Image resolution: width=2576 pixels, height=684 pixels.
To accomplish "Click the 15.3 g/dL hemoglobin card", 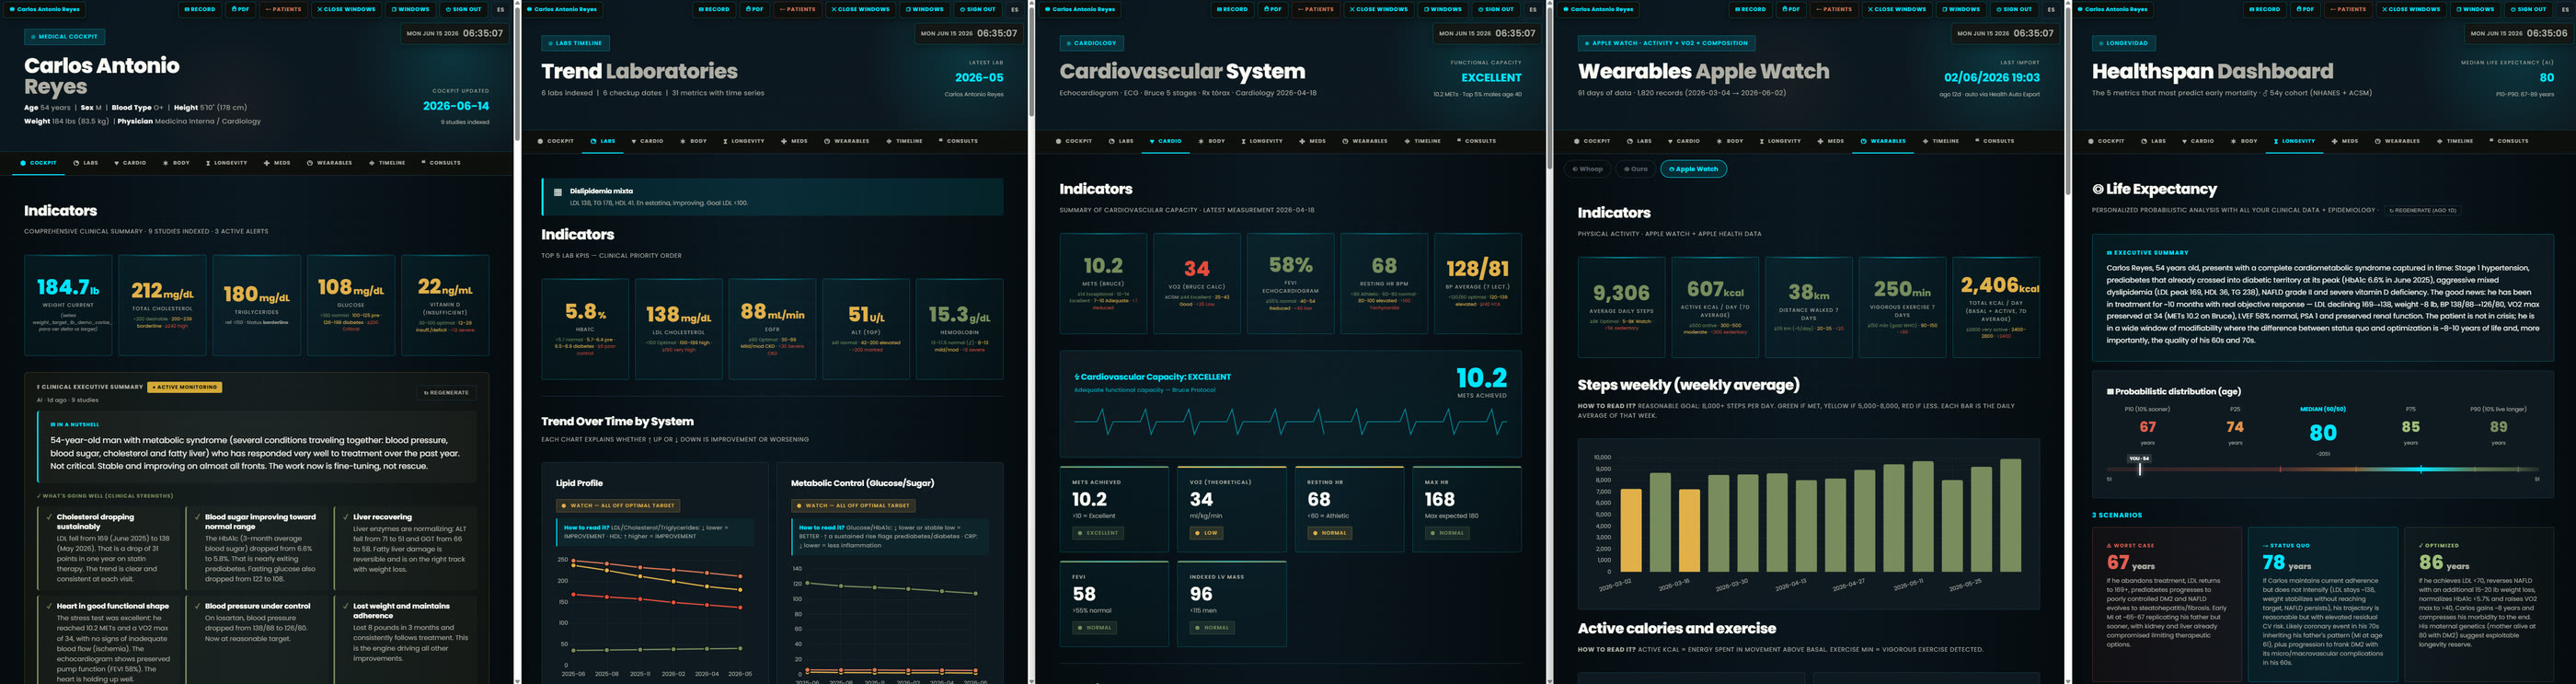I will point(960,329).
